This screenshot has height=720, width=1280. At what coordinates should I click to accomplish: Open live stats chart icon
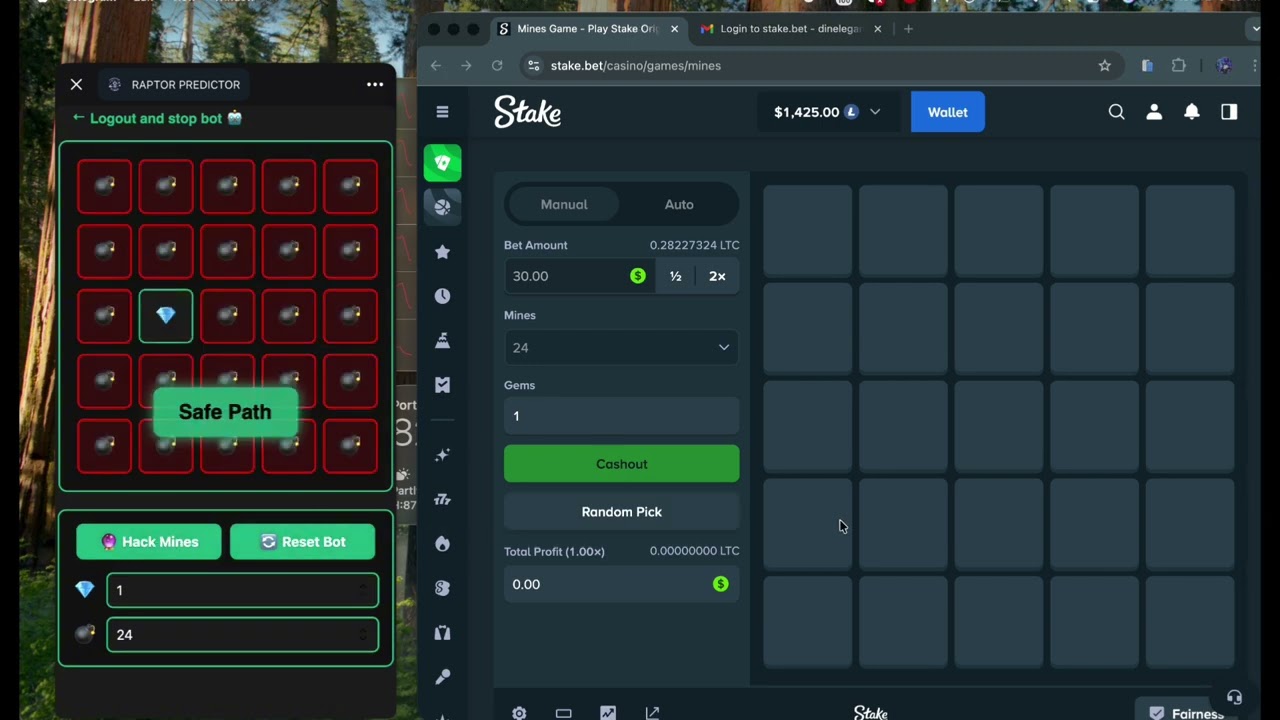(x=608, y=713)
